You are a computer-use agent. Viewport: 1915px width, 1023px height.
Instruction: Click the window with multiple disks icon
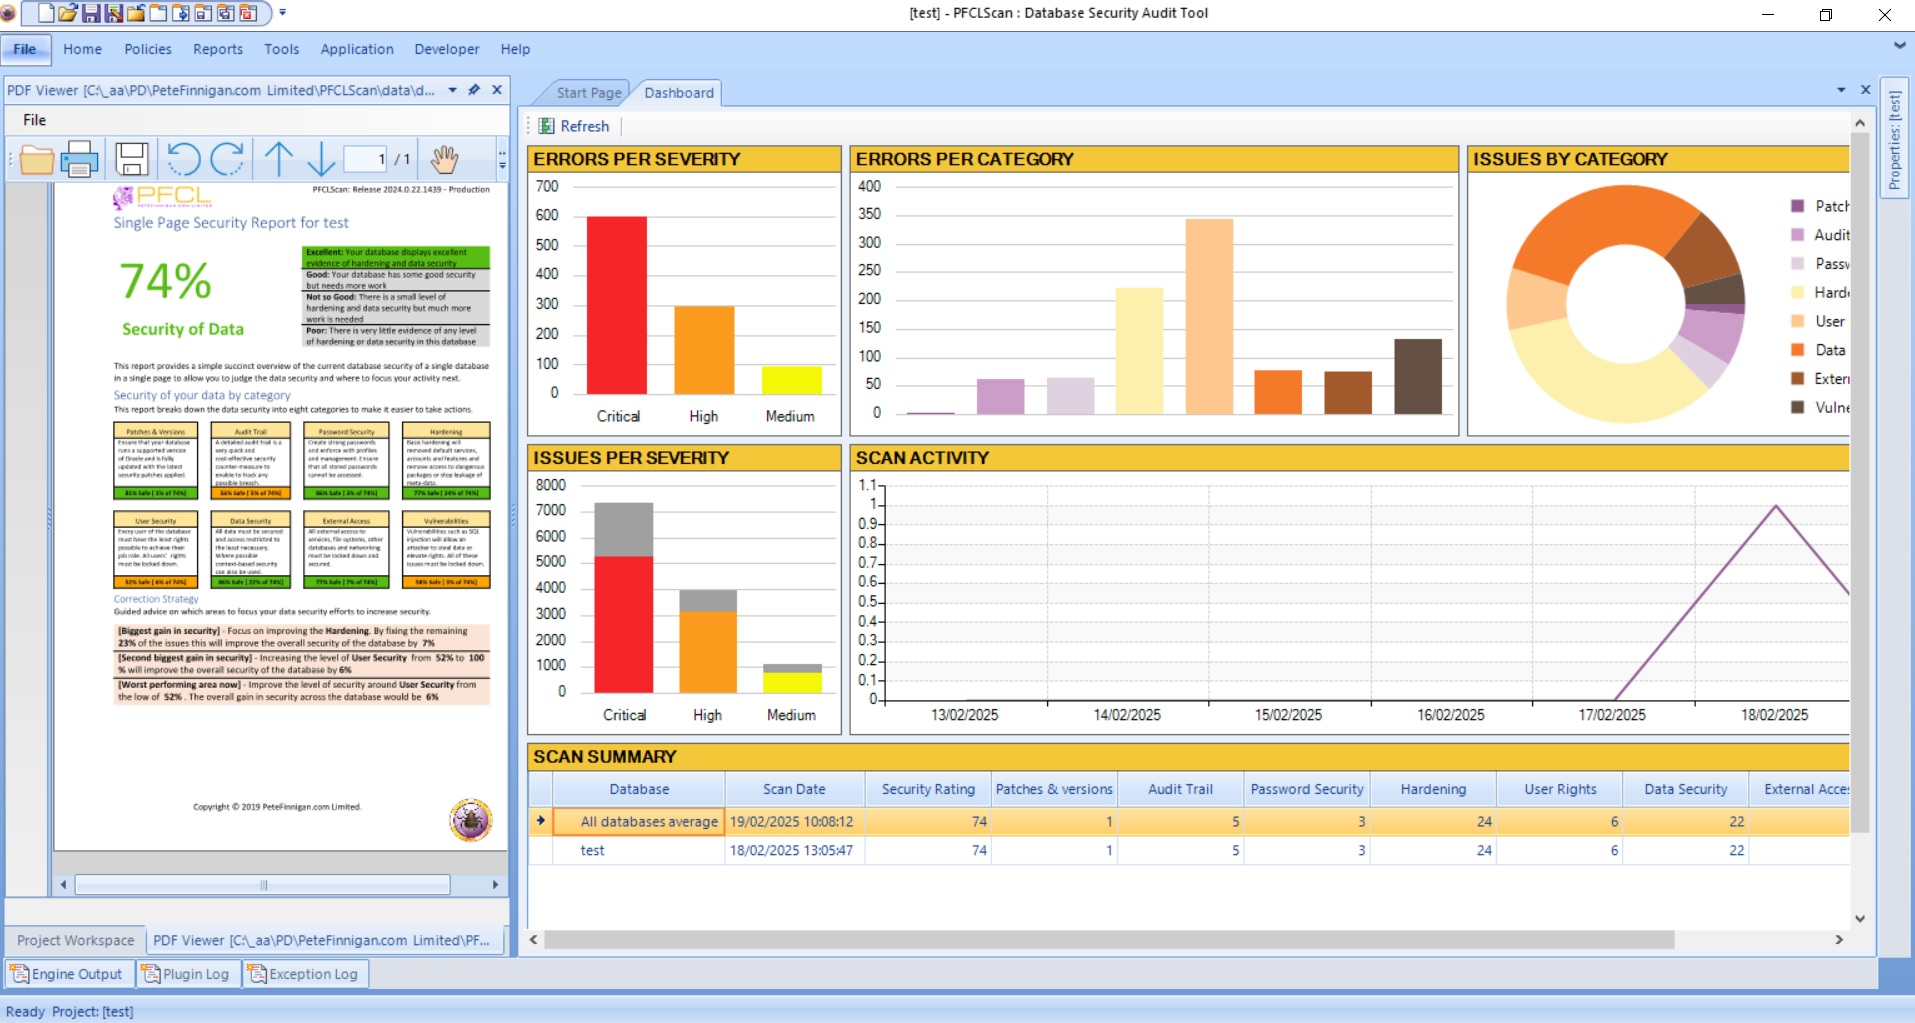coord(224,13)
